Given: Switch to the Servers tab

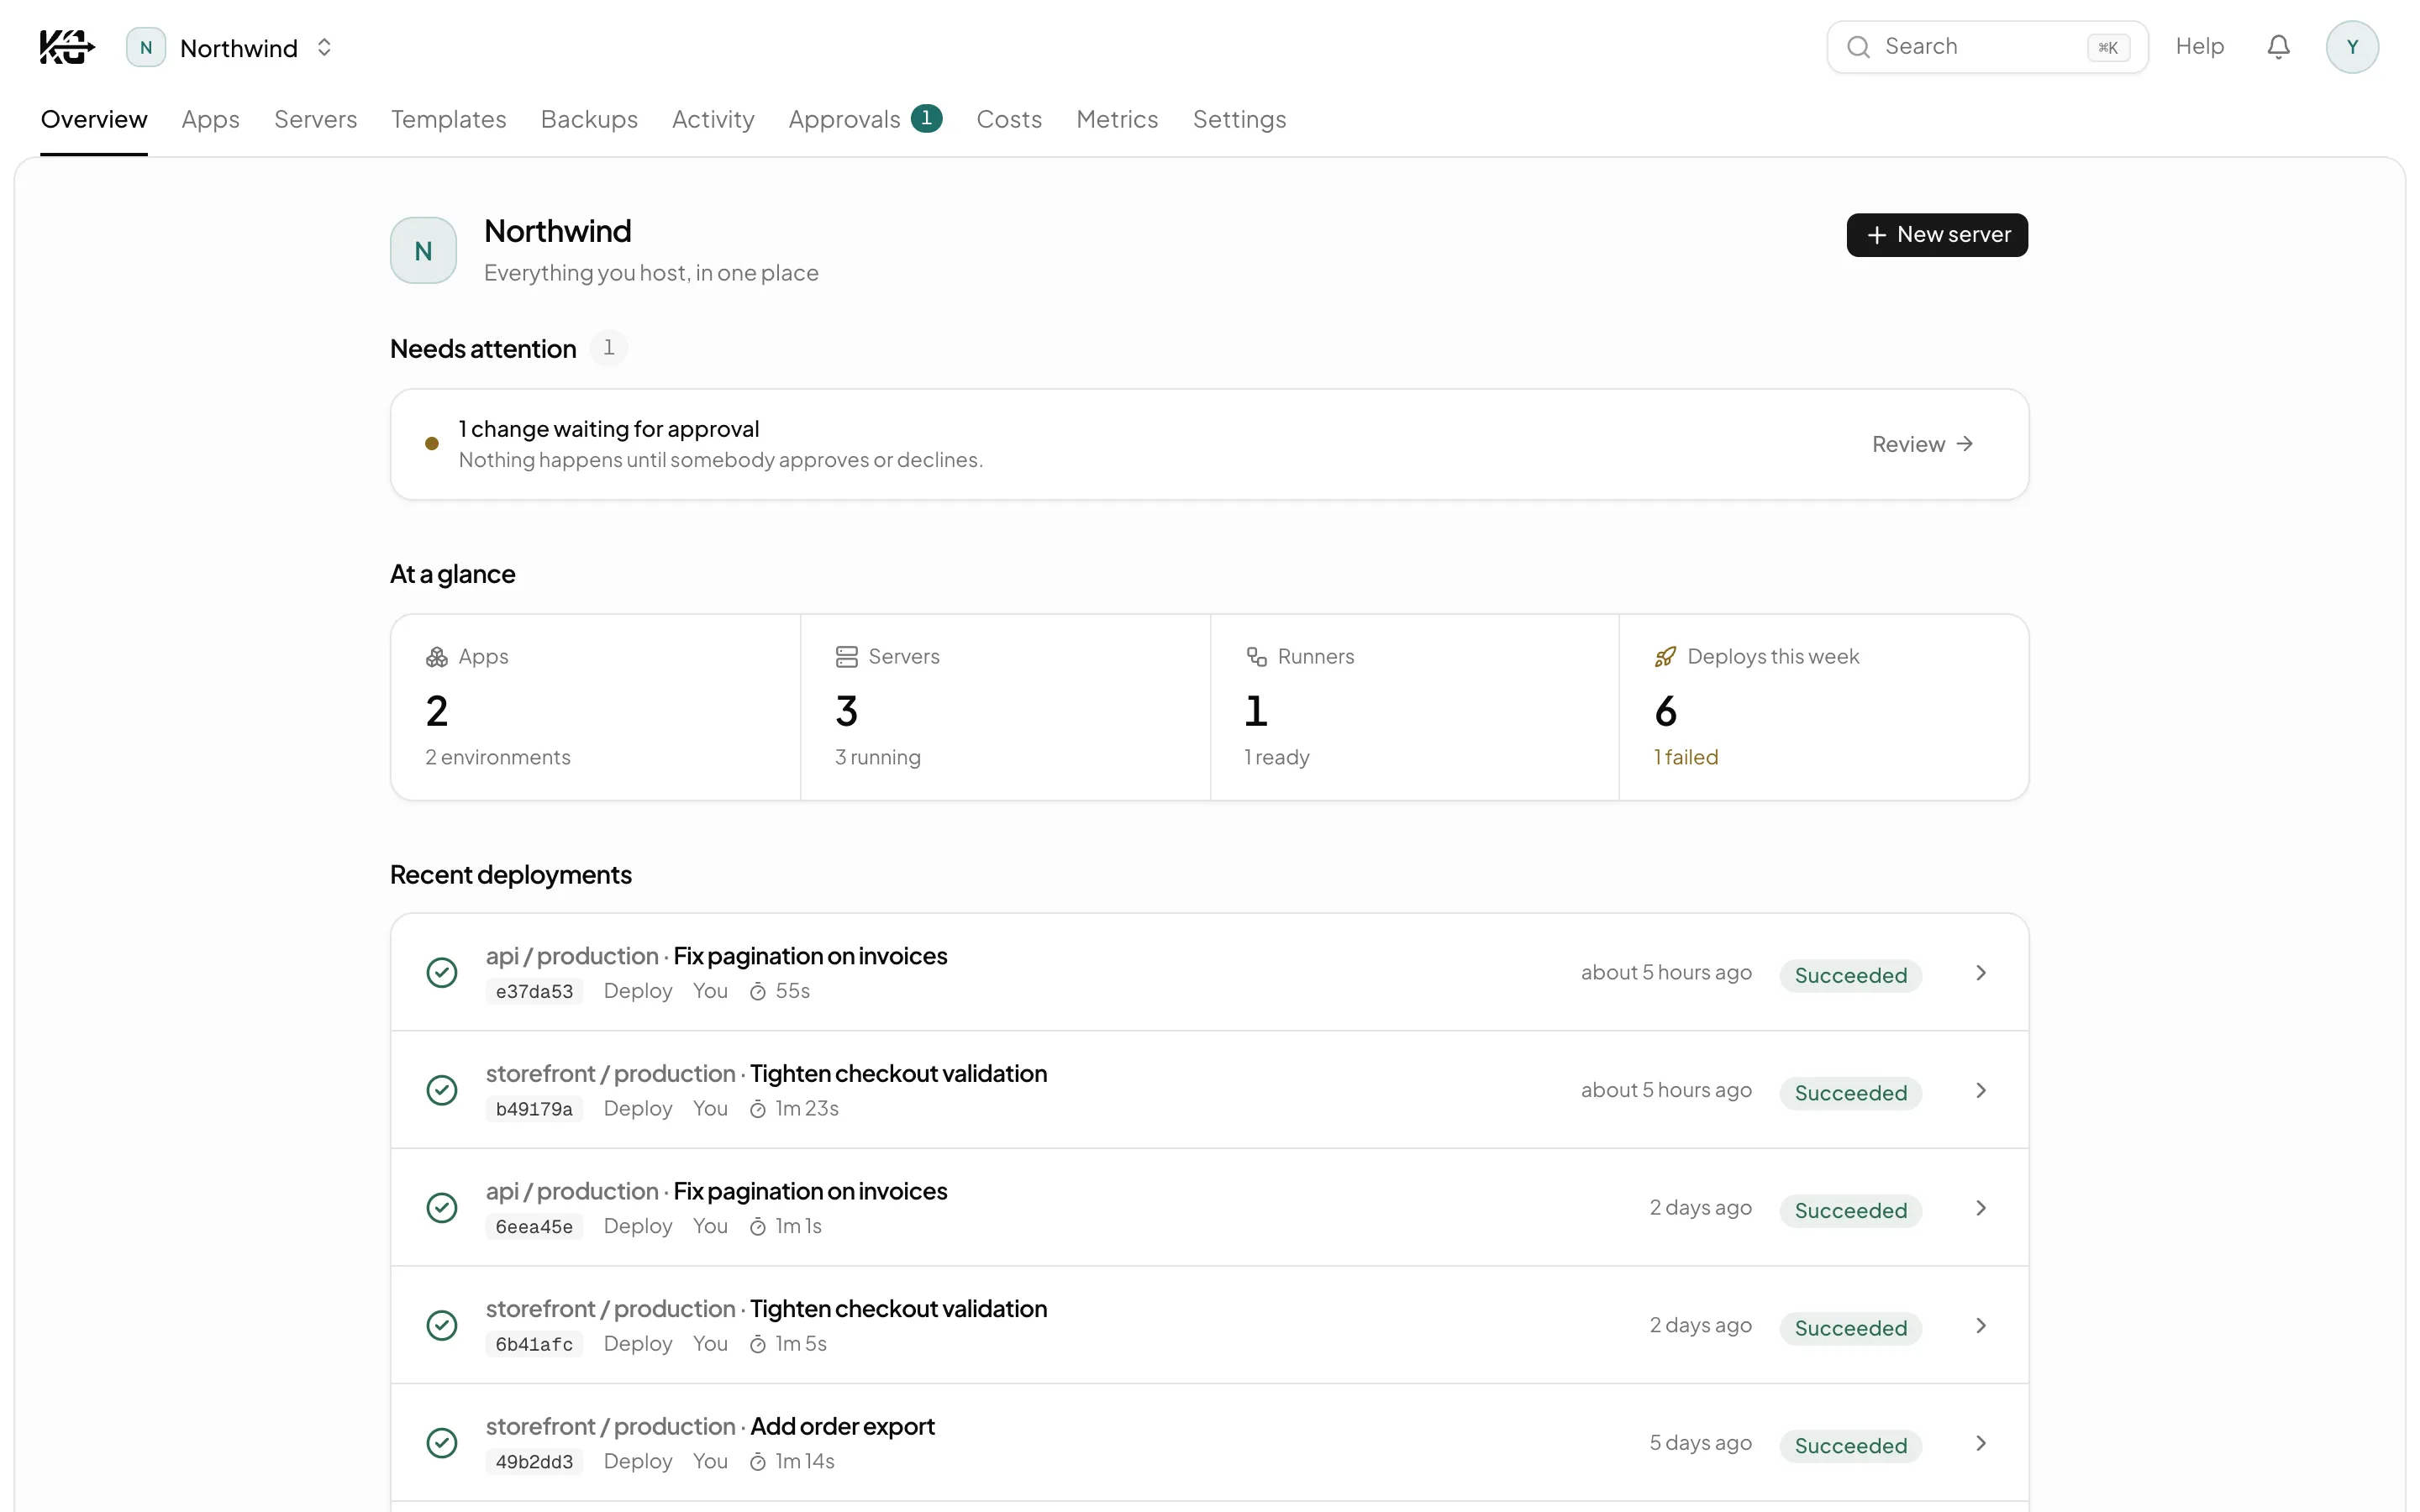Looking at the screenshot, I should [315, 119].
